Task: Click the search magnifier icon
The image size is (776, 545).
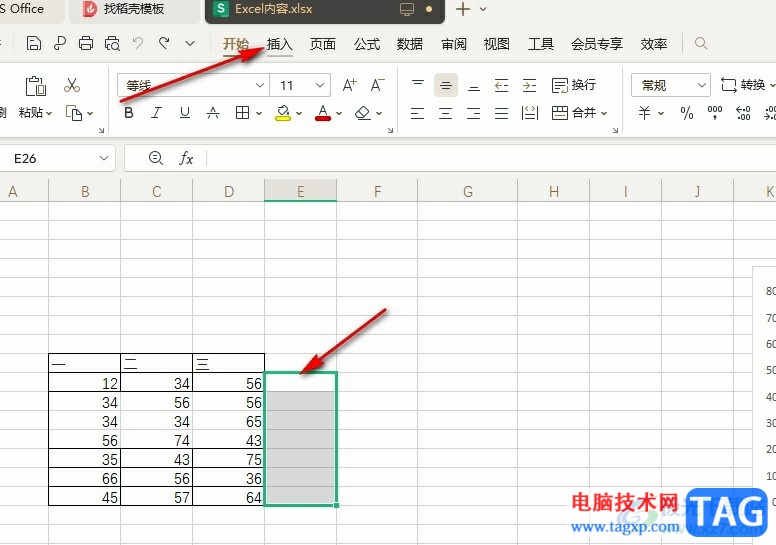Action: (x=701, y=44)
